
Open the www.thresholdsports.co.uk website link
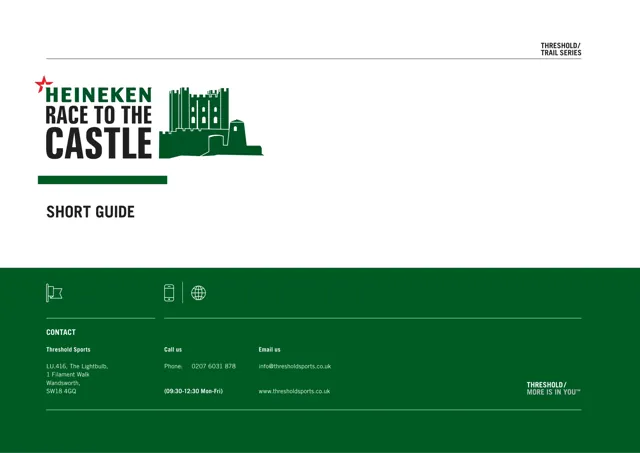[x=294, y=391]
